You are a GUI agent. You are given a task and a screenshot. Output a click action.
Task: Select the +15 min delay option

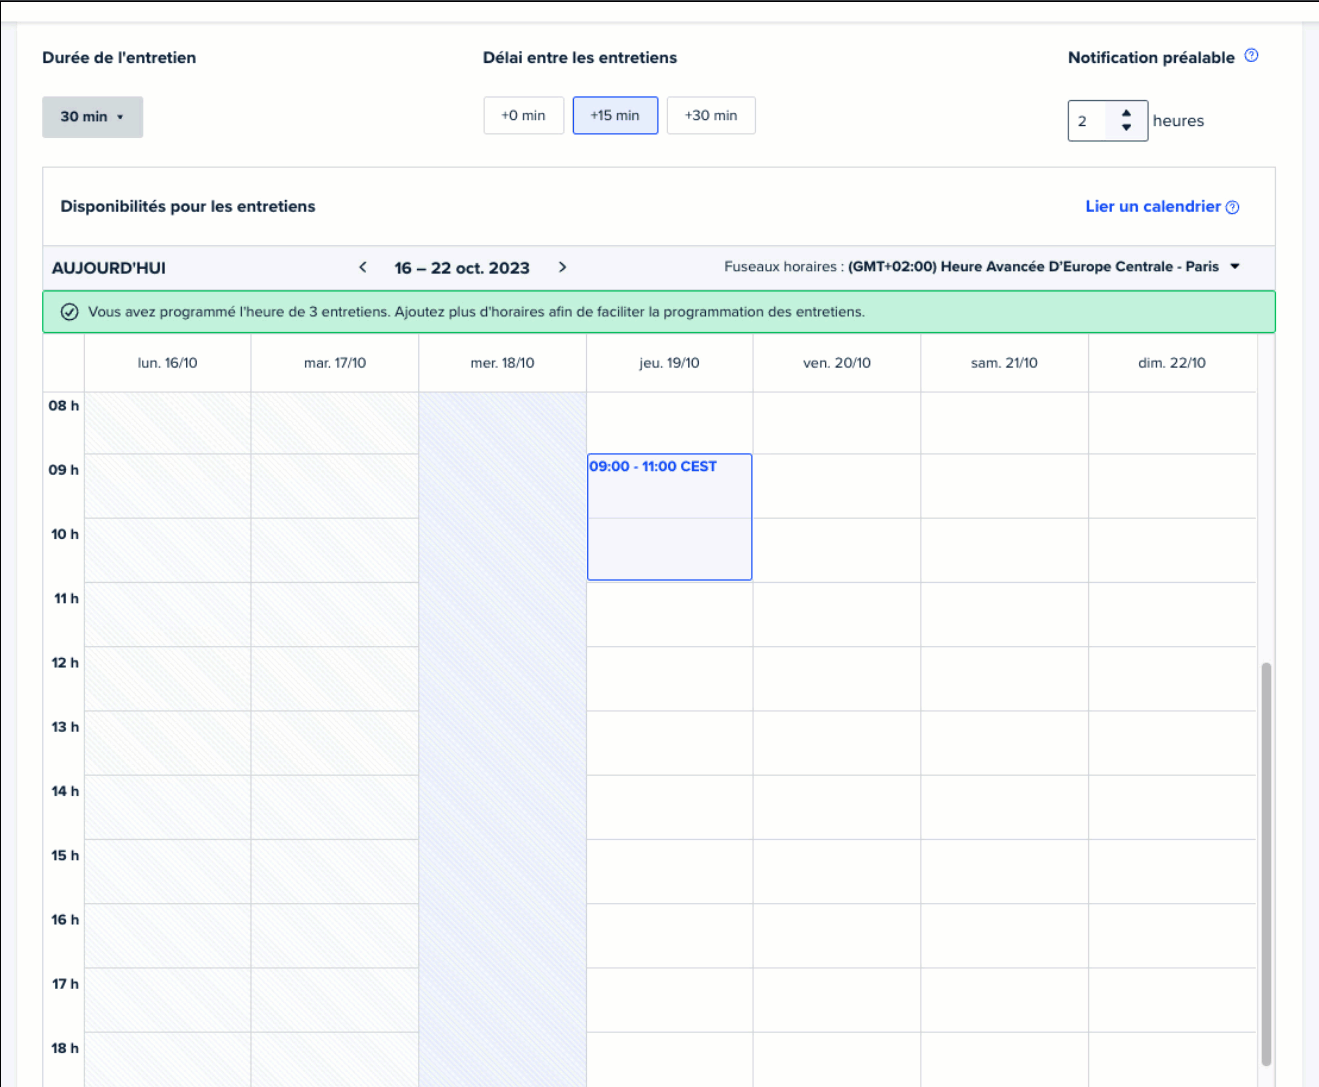[x=615, y=116]
